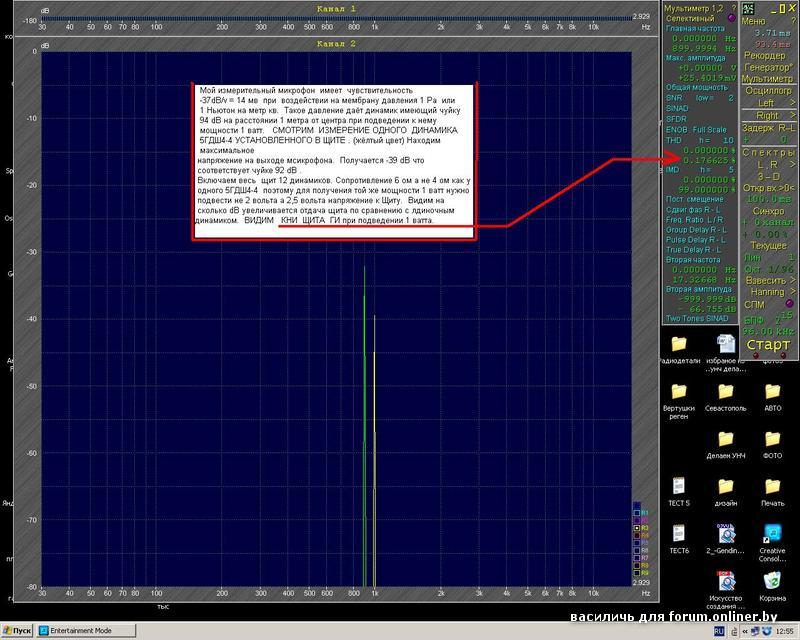Toggle the R1 trace checkbox
Image resolution: width=800 pixels, height=640 pixels.
pos(635,512)
